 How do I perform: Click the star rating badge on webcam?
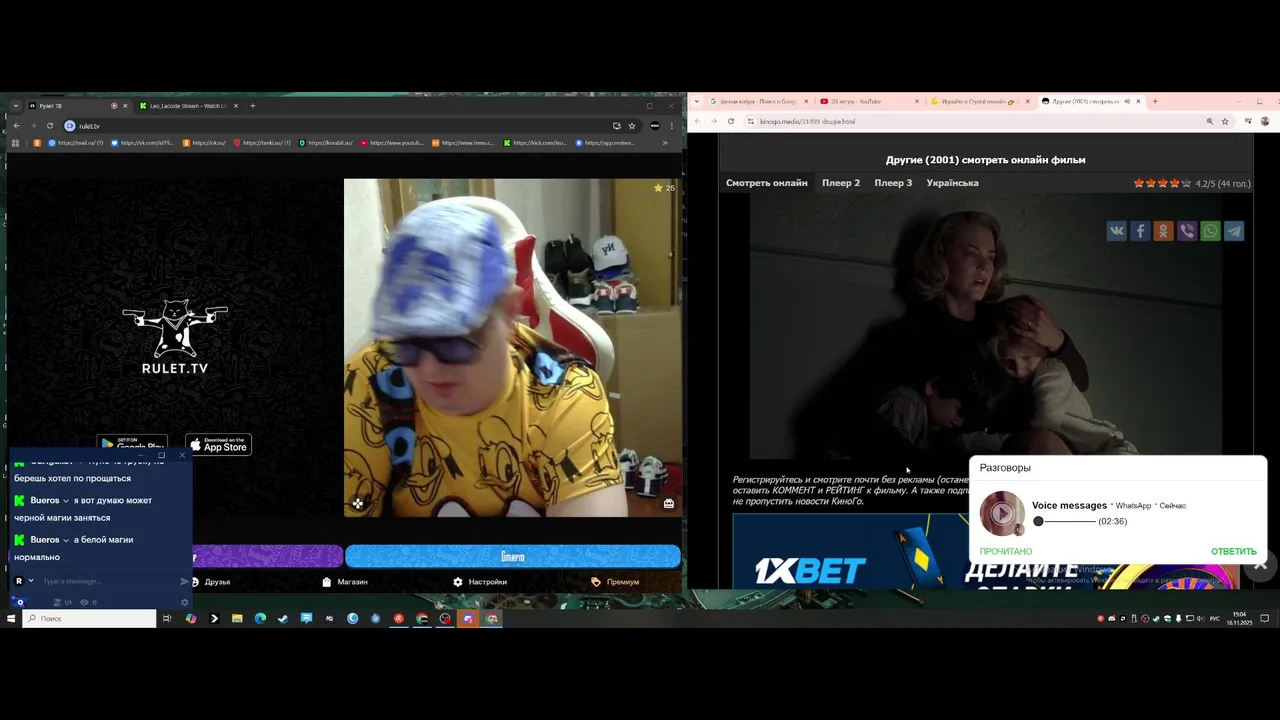664,188
